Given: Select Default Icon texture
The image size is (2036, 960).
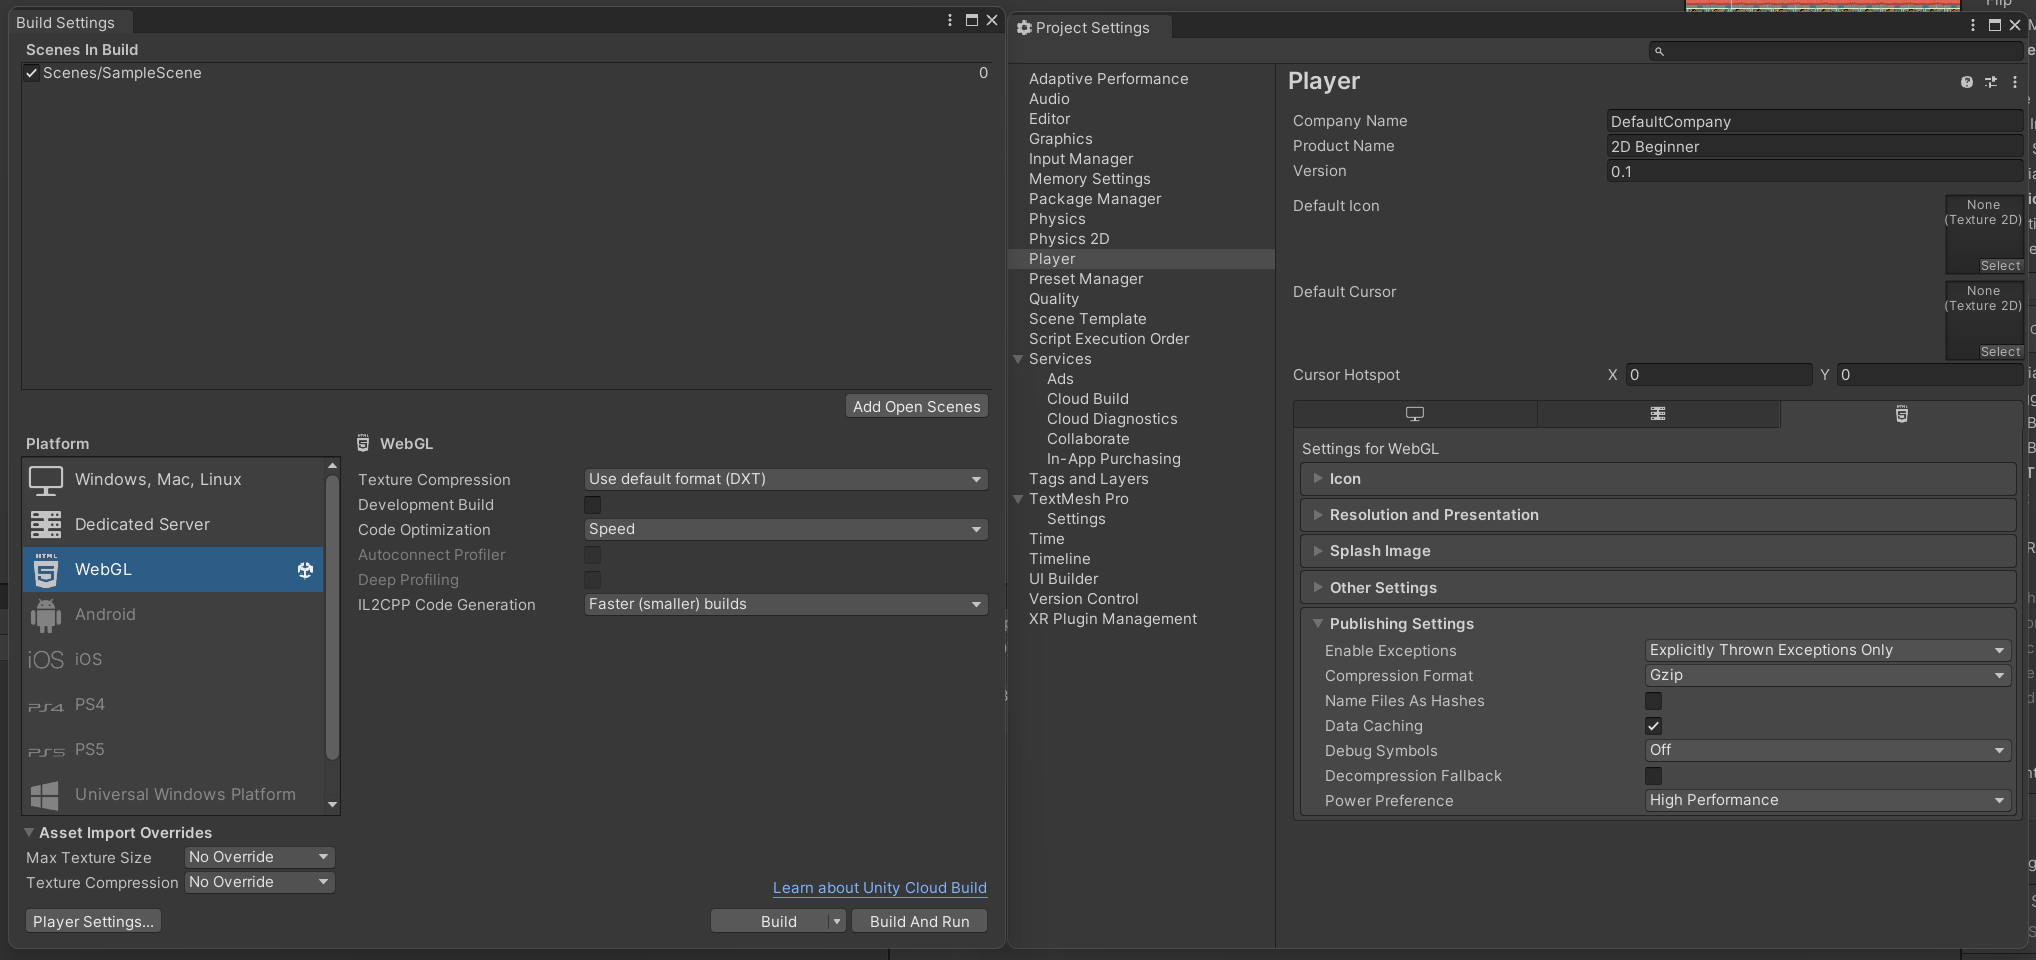Looking at the screenshot, I should pyautogui.click(x=2001, y=266).
